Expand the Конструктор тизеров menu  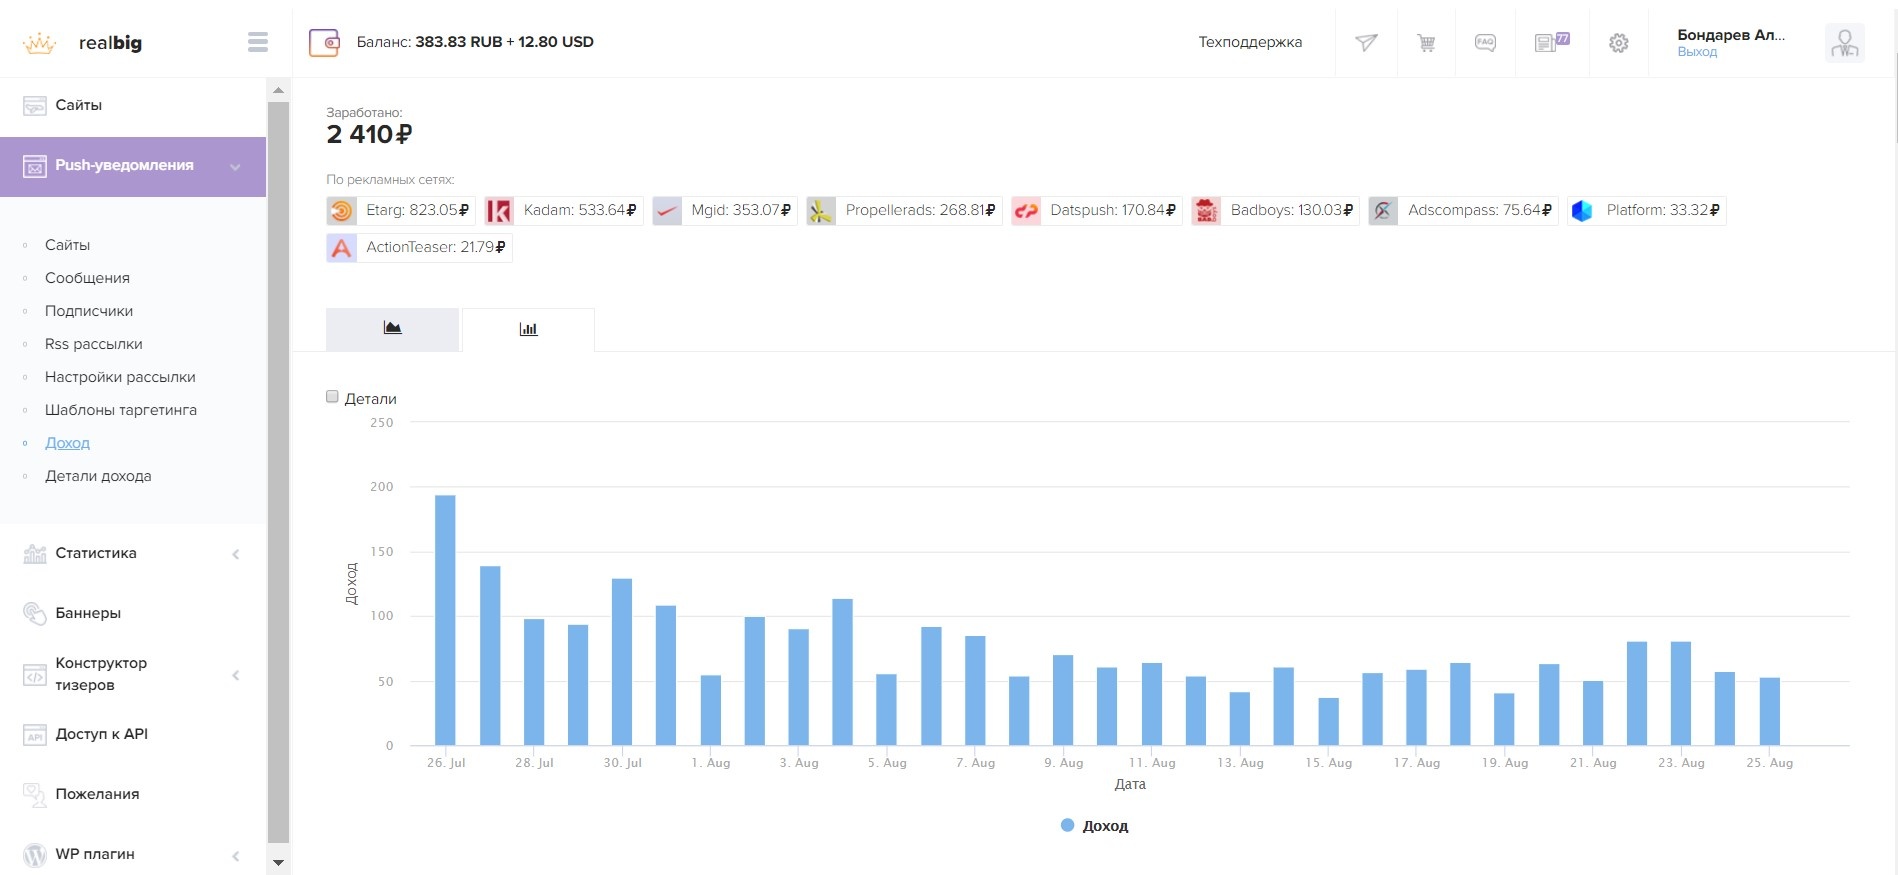(236, 675)
